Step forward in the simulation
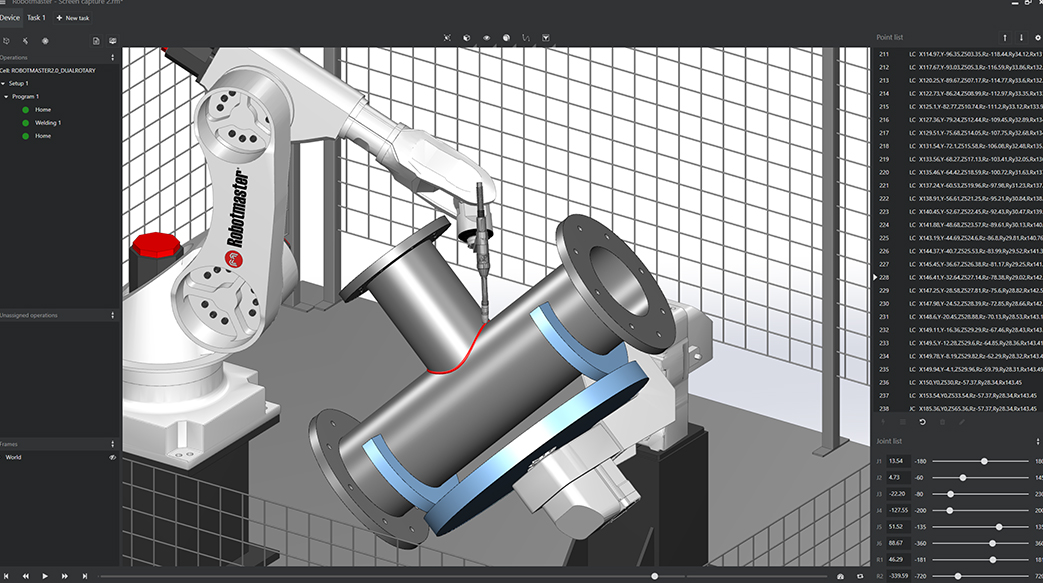Viewport: 1043px width, 583px height. pos(65,576)
